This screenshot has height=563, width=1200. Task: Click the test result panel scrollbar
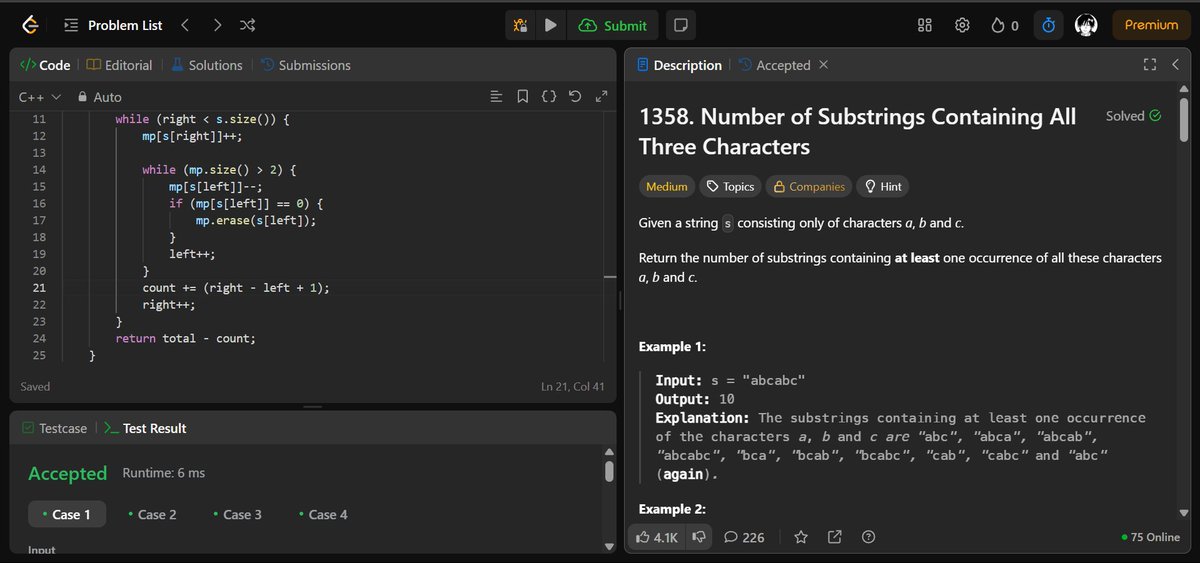(x=609, y=471)
